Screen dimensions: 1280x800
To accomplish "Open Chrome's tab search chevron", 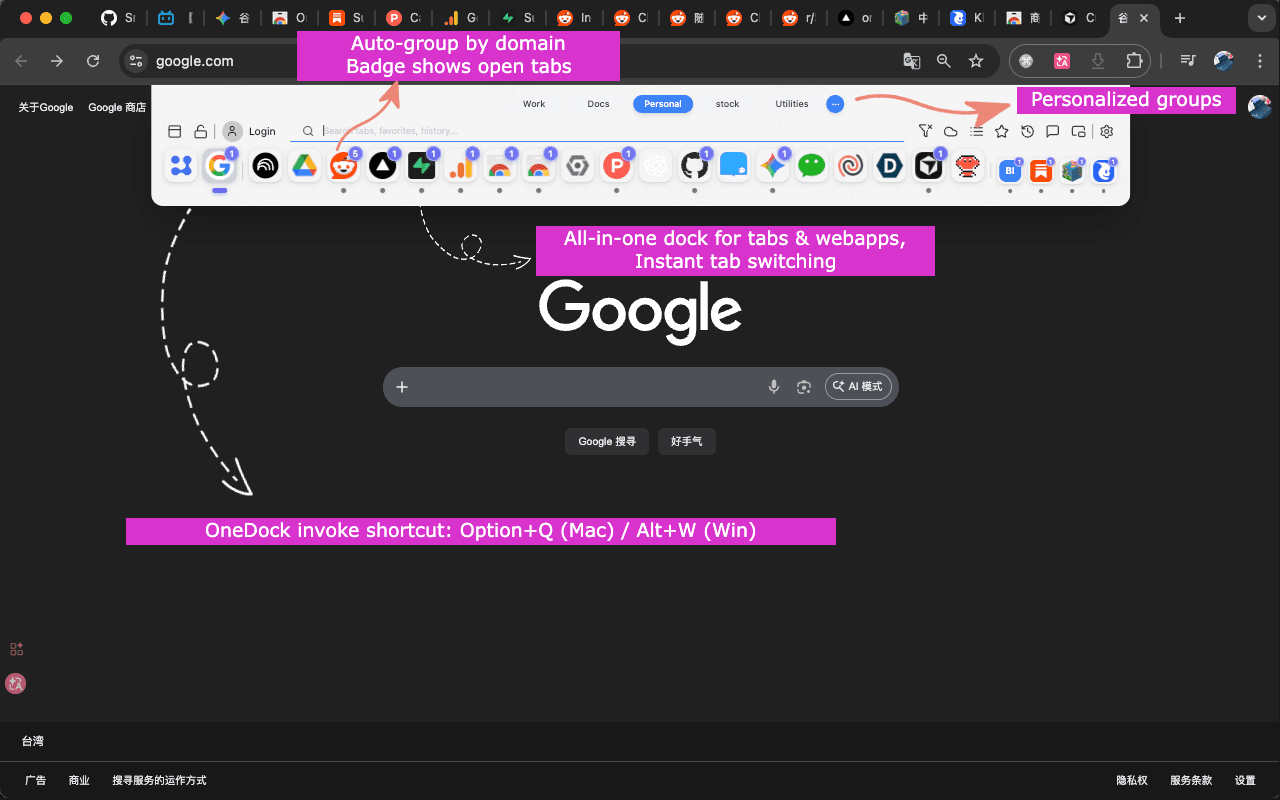I will tap(1261, 18).
